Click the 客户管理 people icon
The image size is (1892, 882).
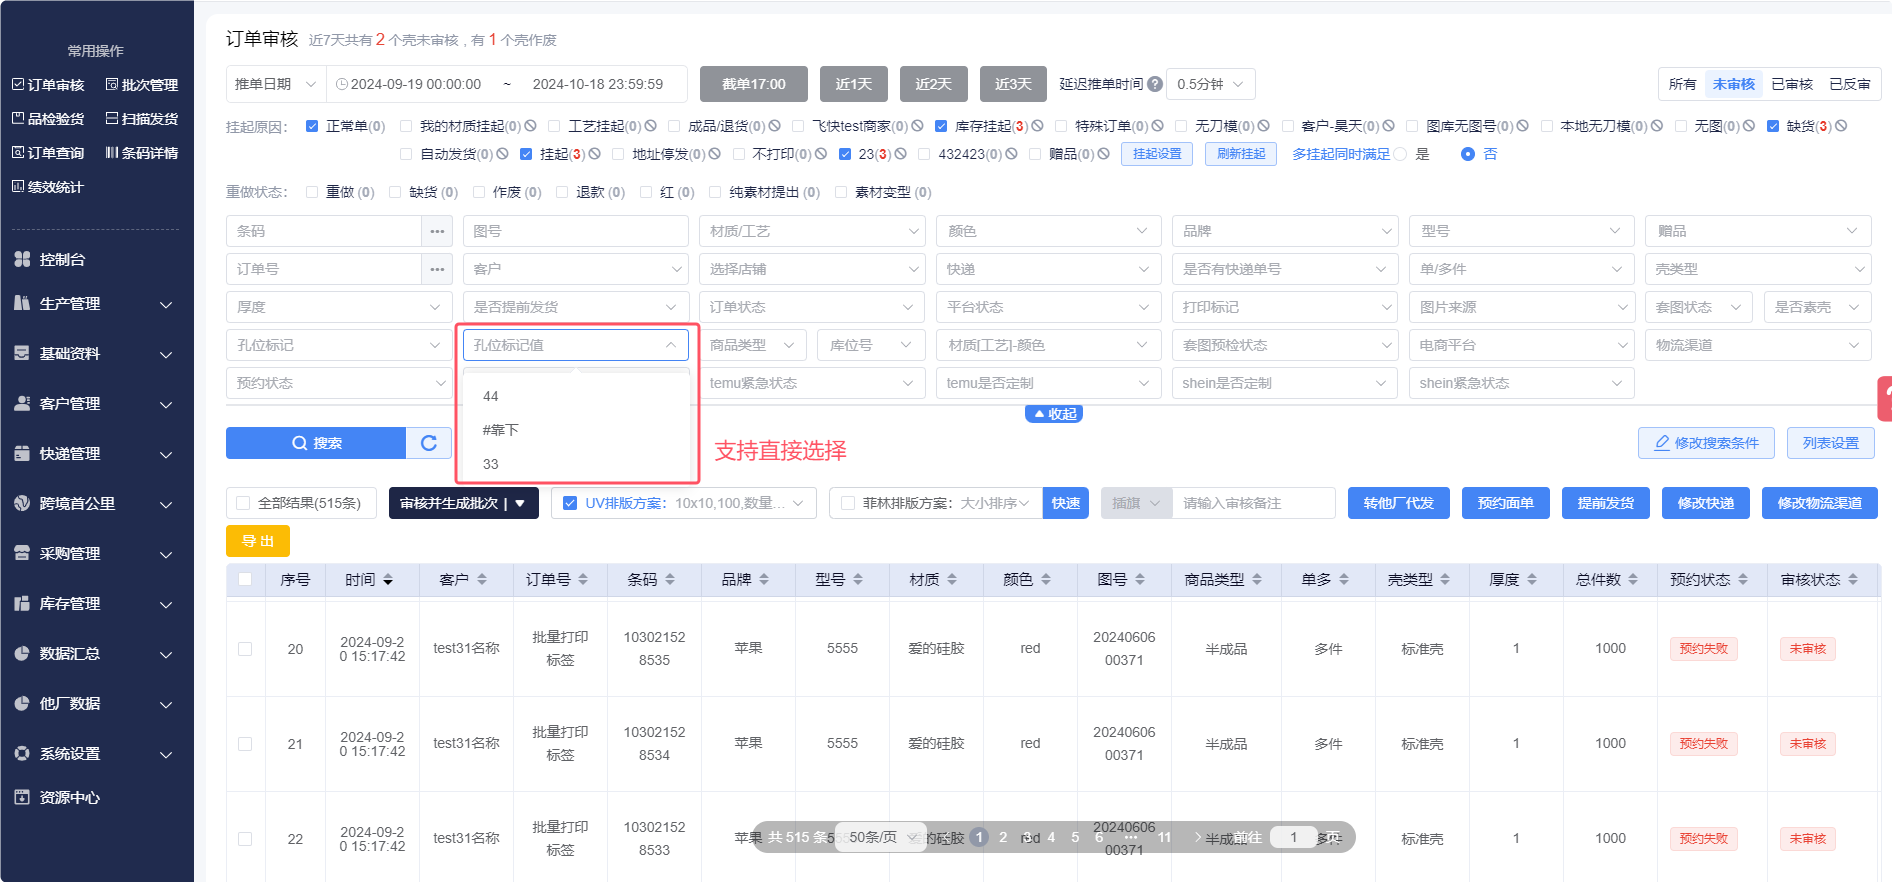click(x=22, y=403)
